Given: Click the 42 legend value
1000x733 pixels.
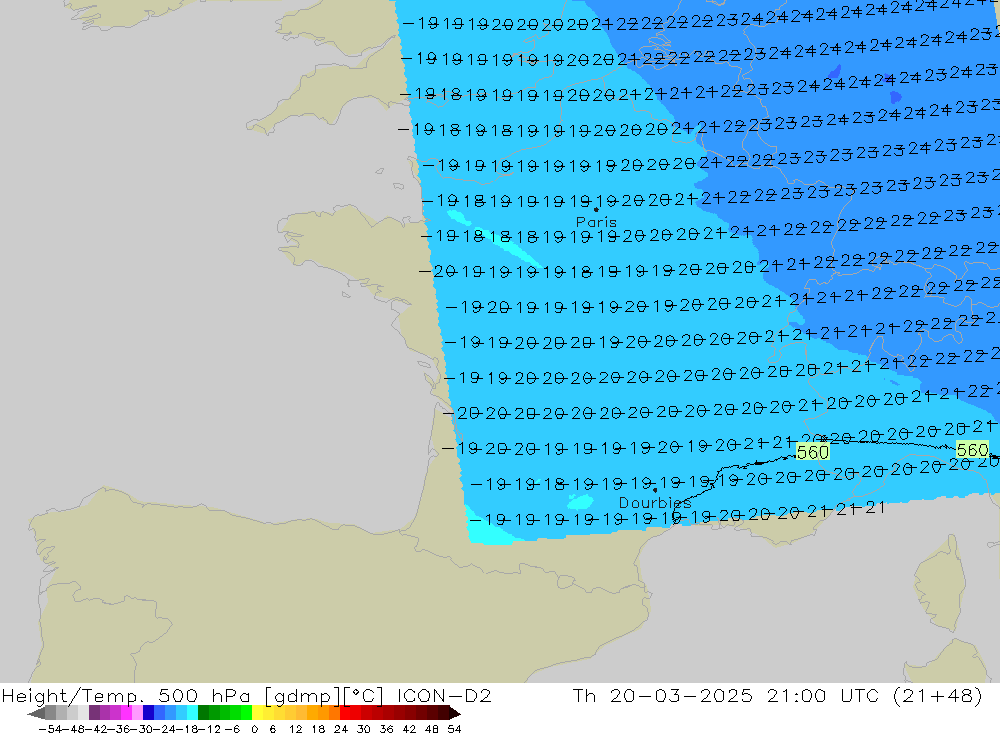Looking at the screenshot, I should click(409, 729).
